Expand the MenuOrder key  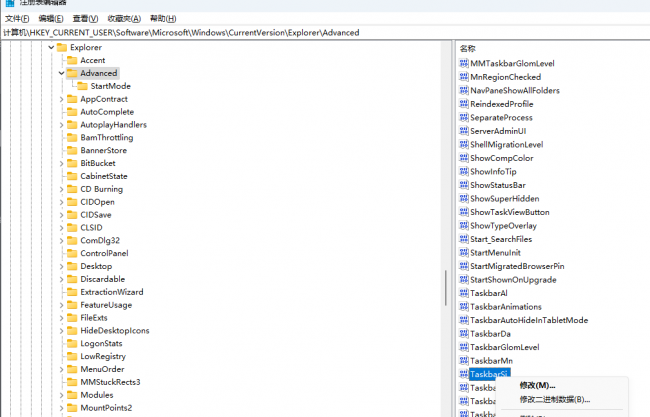click(x=61, y=369)
